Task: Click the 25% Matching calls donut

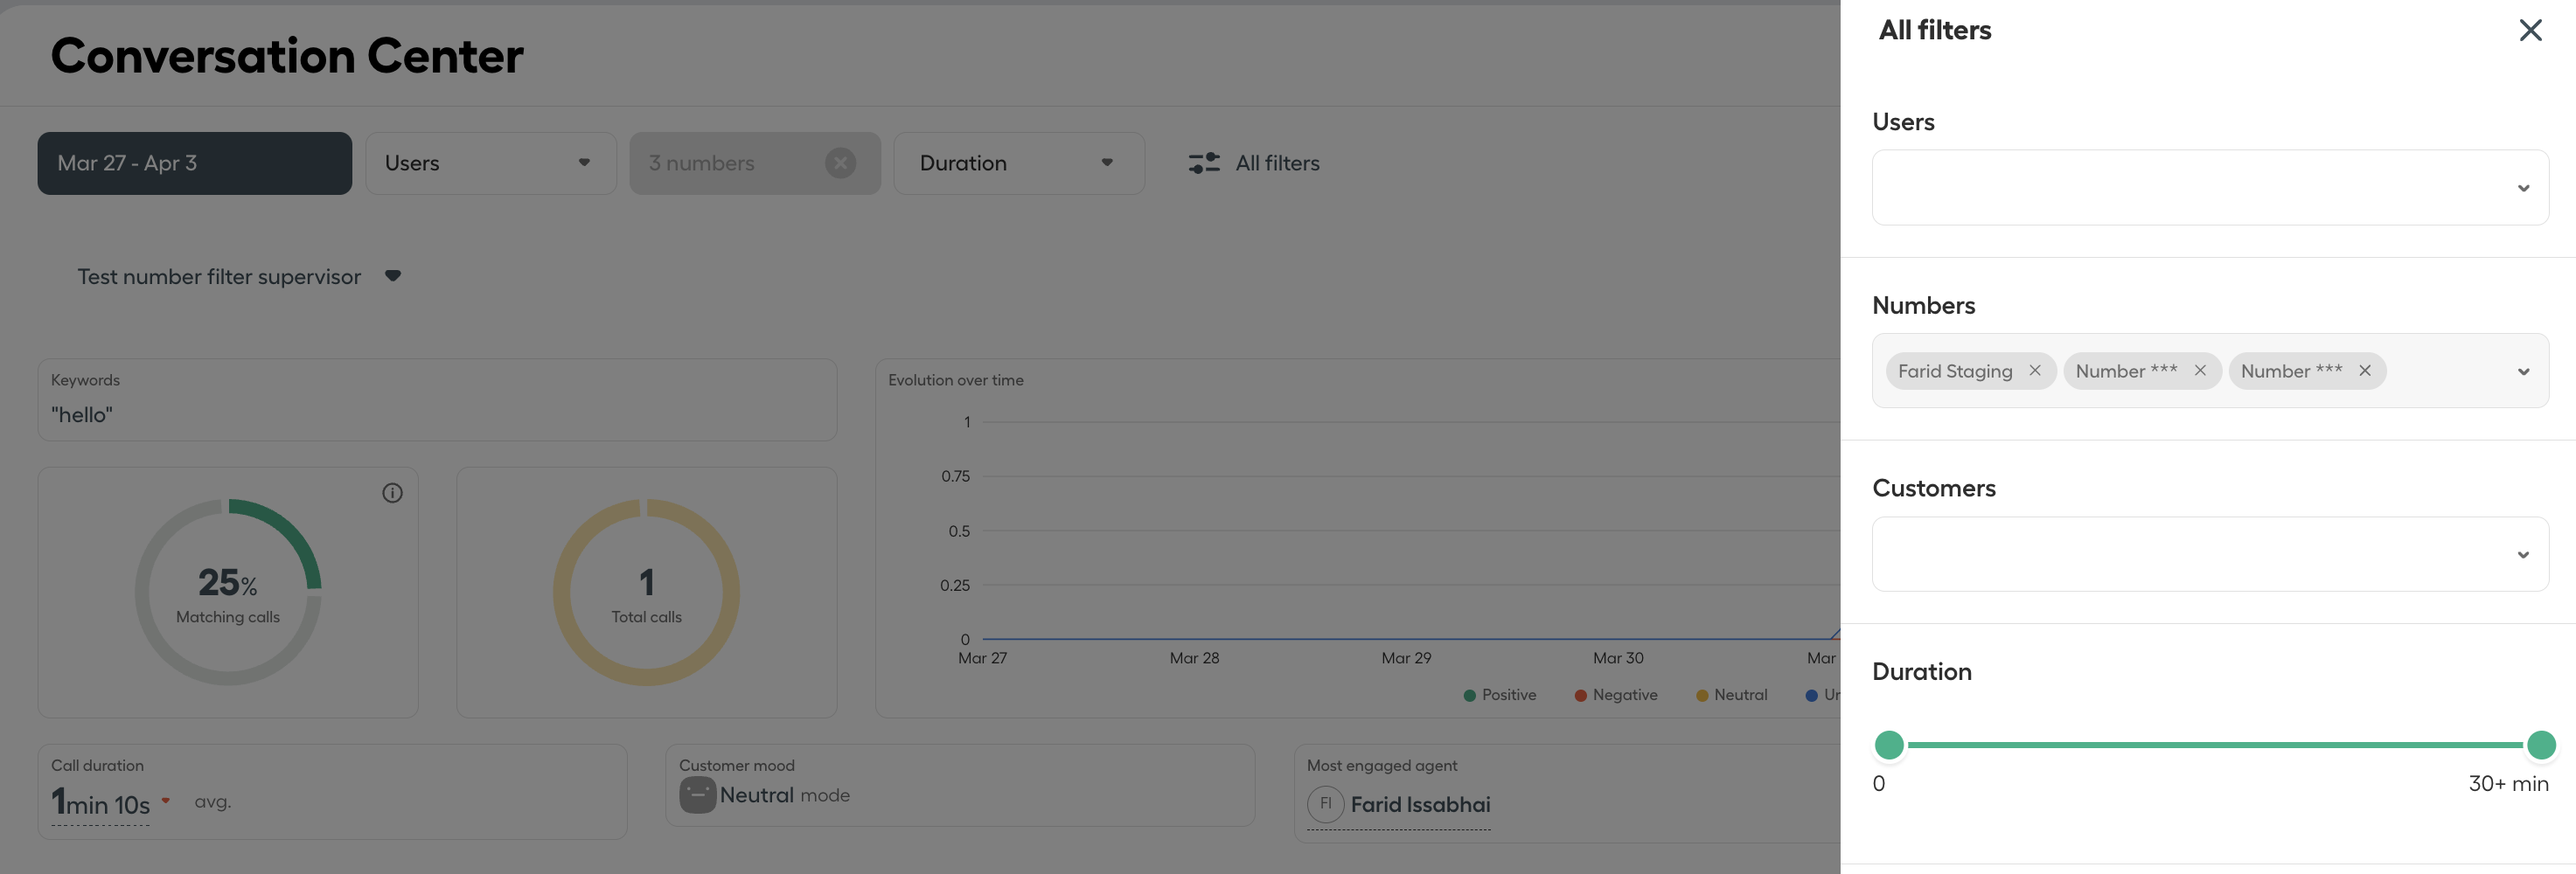Action: pyautogui.click(x=228, y=592)
